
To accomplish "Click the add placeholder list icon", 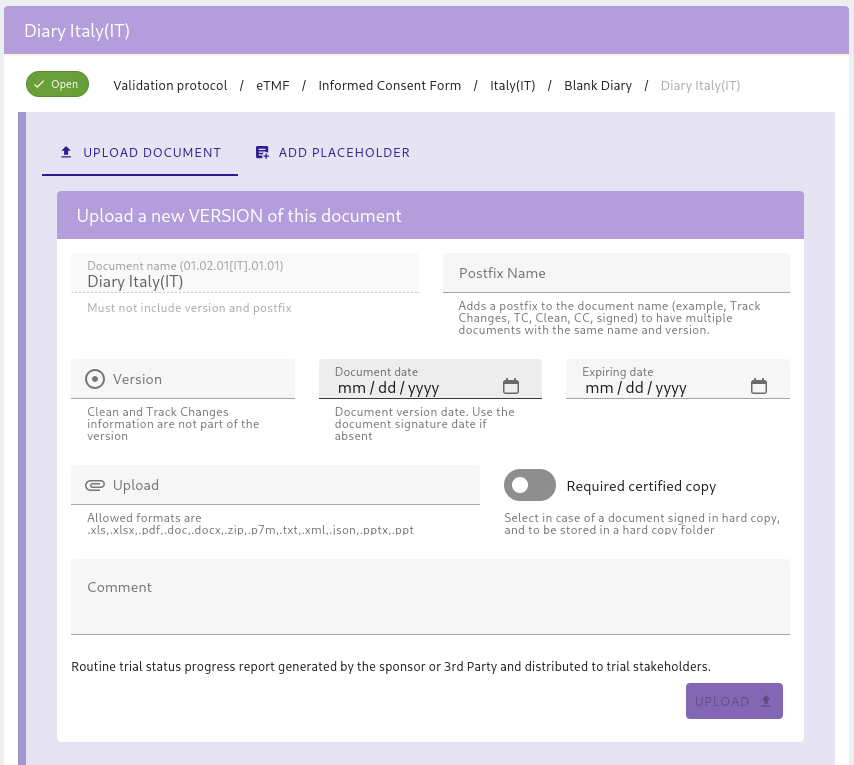I will pos(262,152).
